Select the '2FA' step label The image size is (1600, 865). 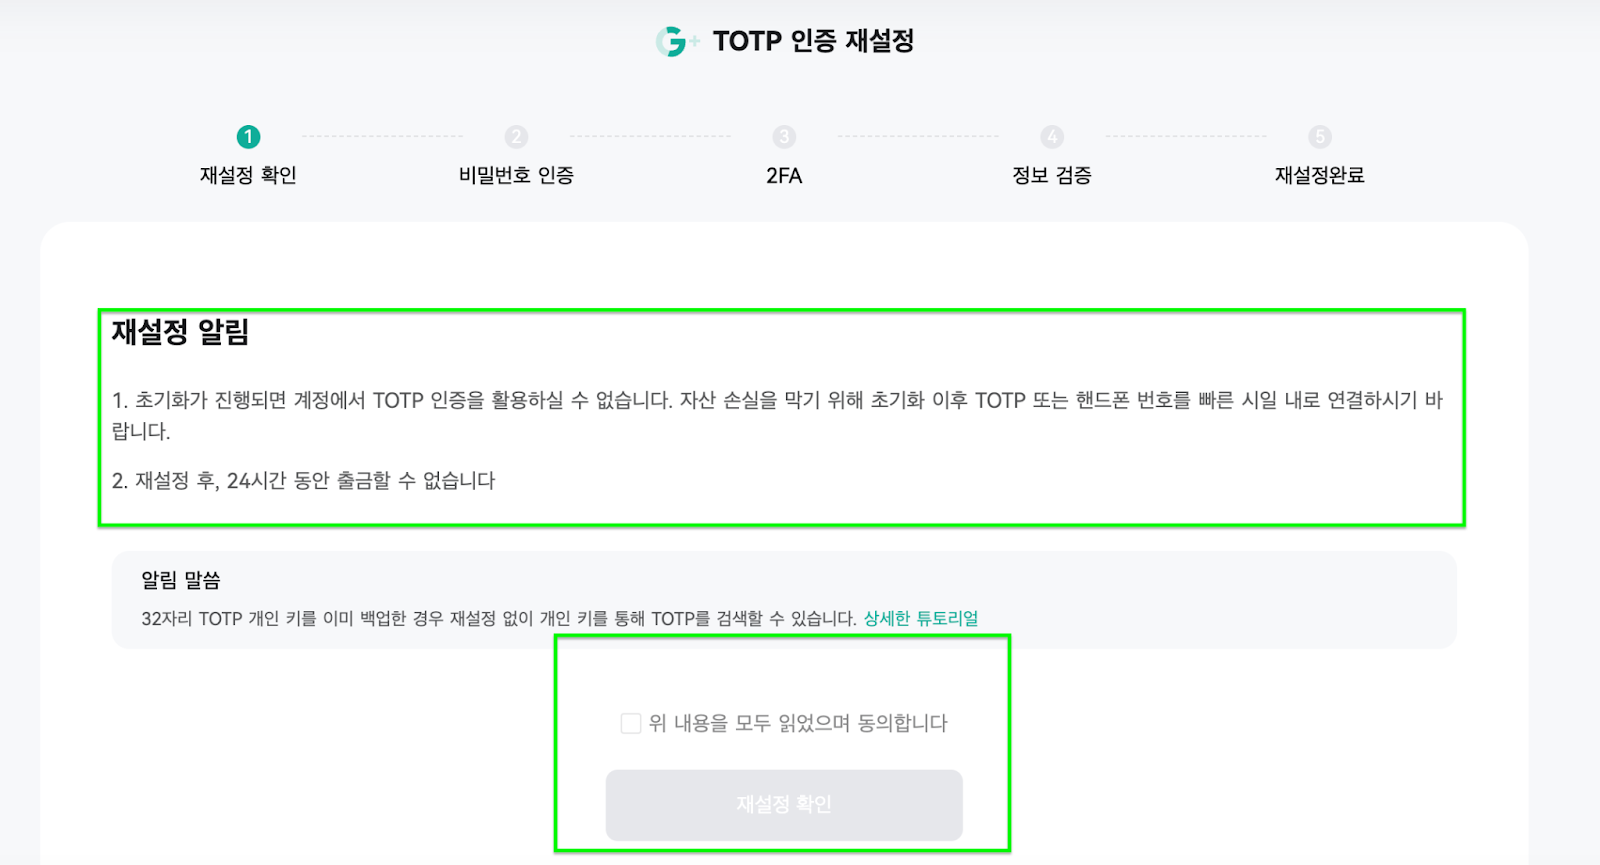(x=784, y=175)
